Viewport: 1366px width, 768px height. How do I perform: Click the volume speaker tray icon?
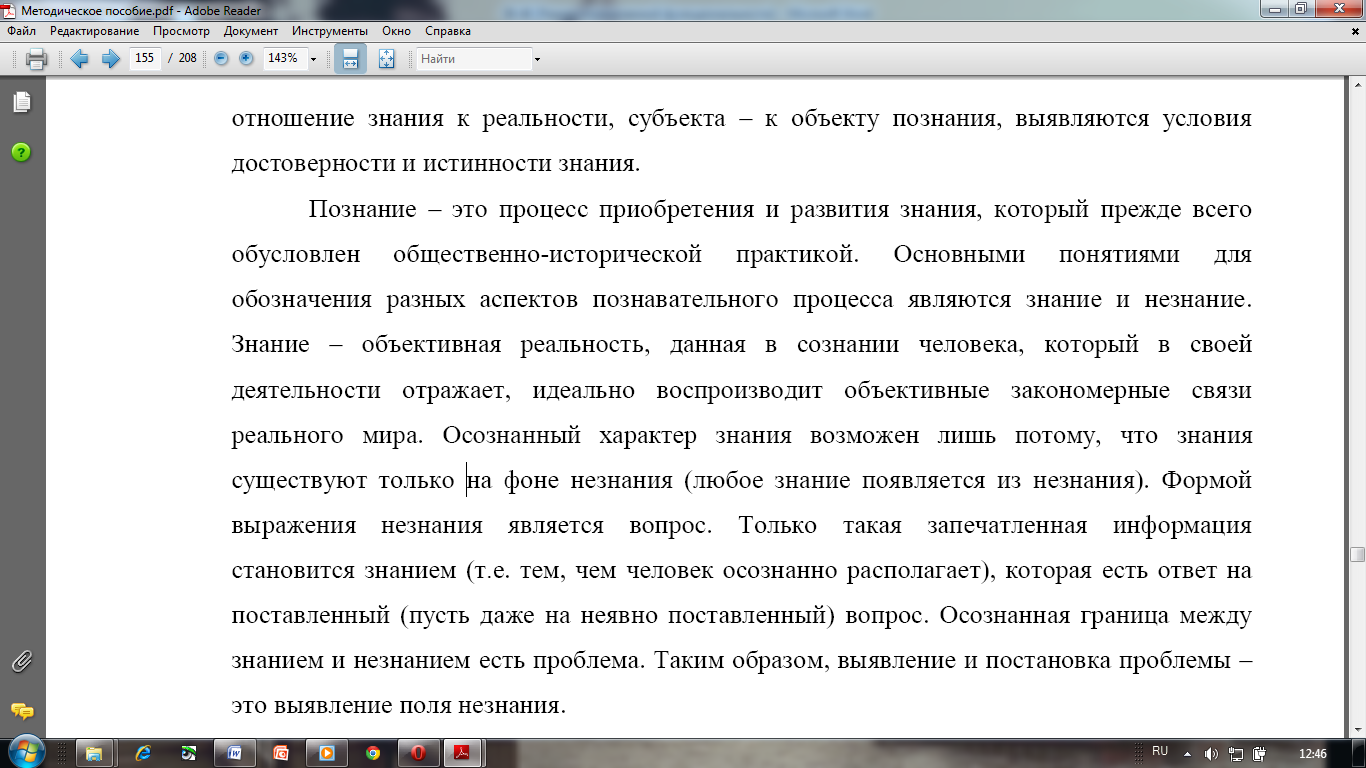click(x=1211, y=754)
